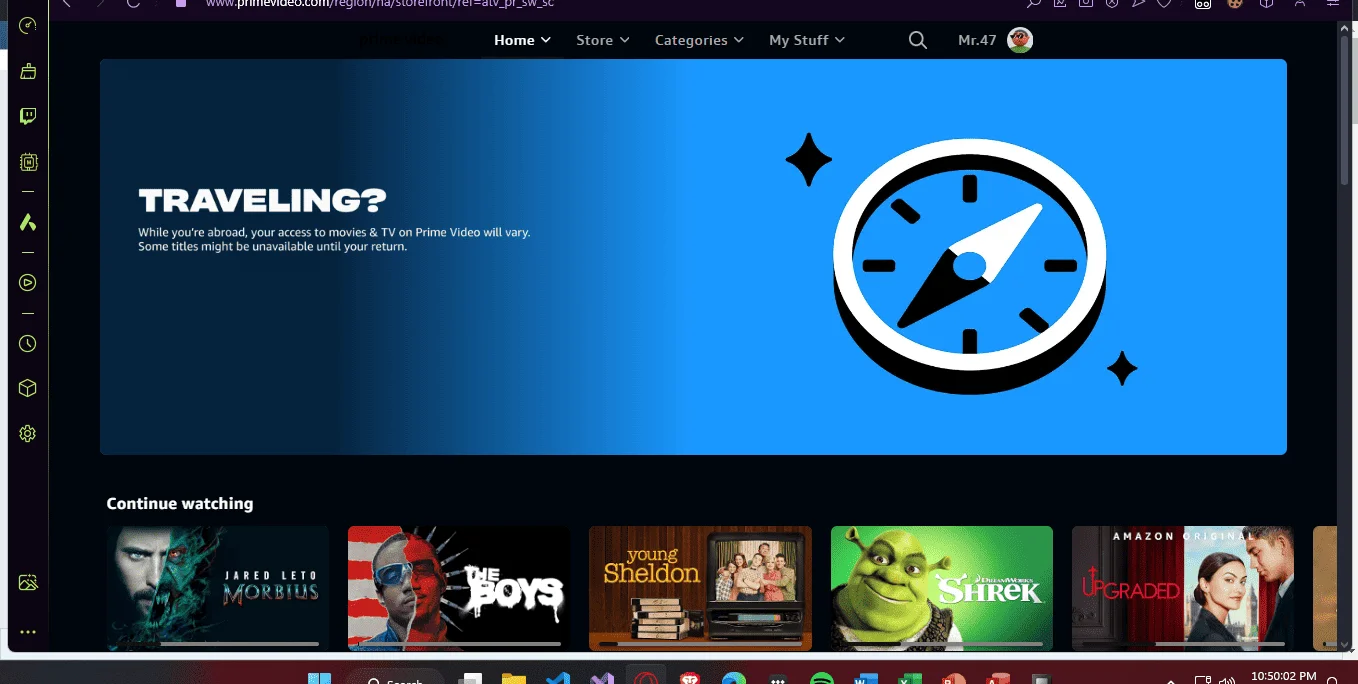Resume Shrek from Continue watching
The image size is (1358, 684).
pos(942,588)
